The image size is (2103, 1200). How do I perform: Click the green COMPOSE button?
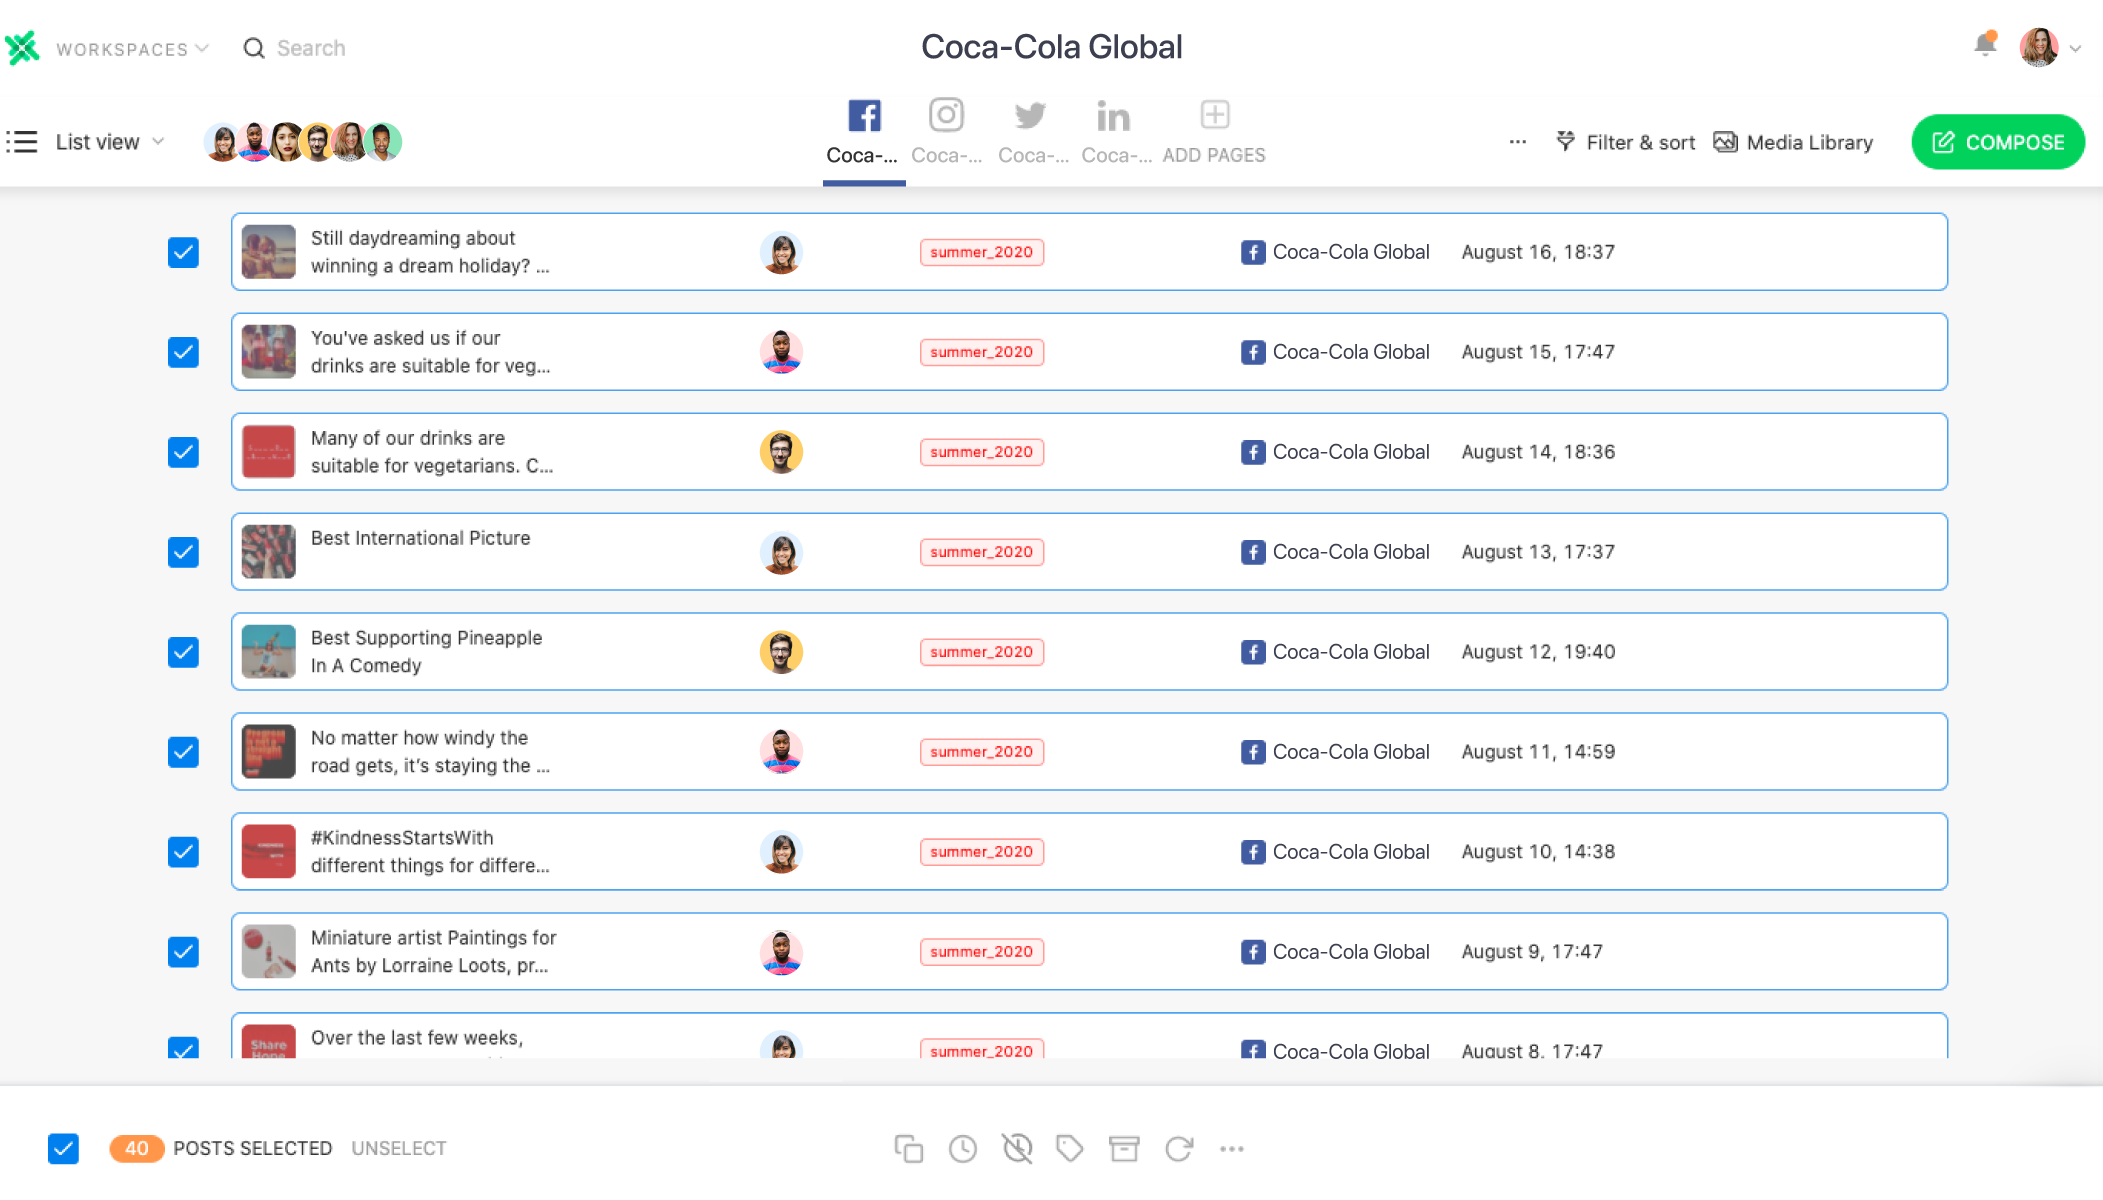click(x=1998, y=142)
